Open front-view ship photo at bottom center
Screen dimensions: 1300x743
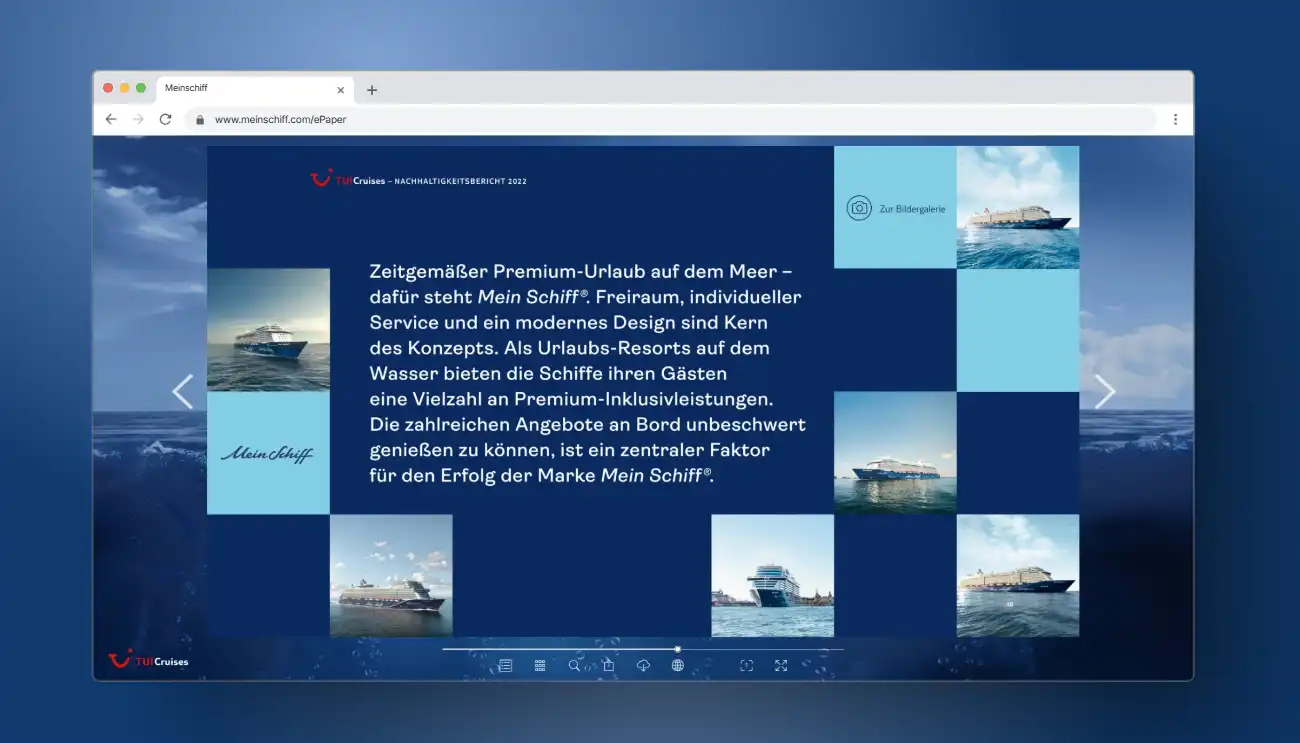click(772, 576)
